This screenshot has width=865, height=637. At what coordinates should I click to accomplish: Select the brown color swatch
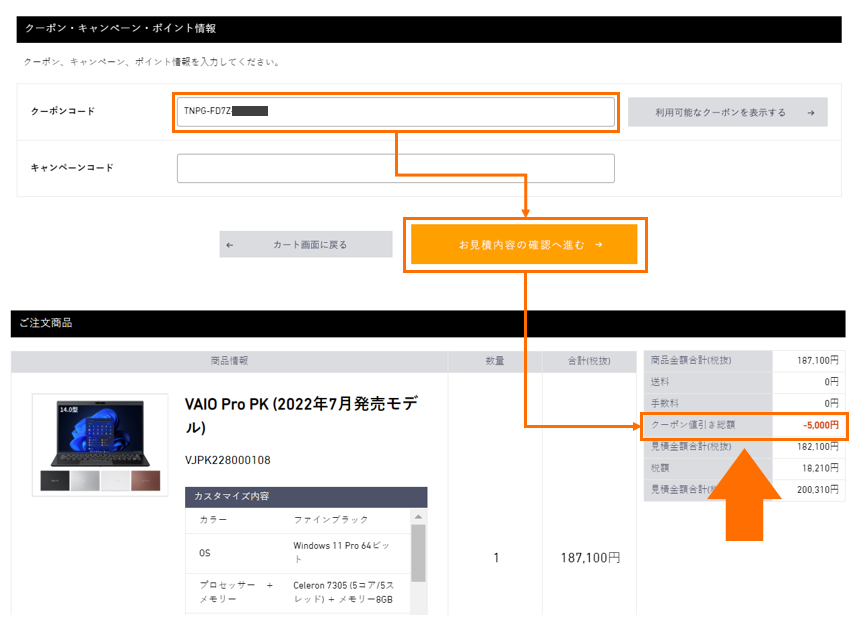[x=146, y=481]
